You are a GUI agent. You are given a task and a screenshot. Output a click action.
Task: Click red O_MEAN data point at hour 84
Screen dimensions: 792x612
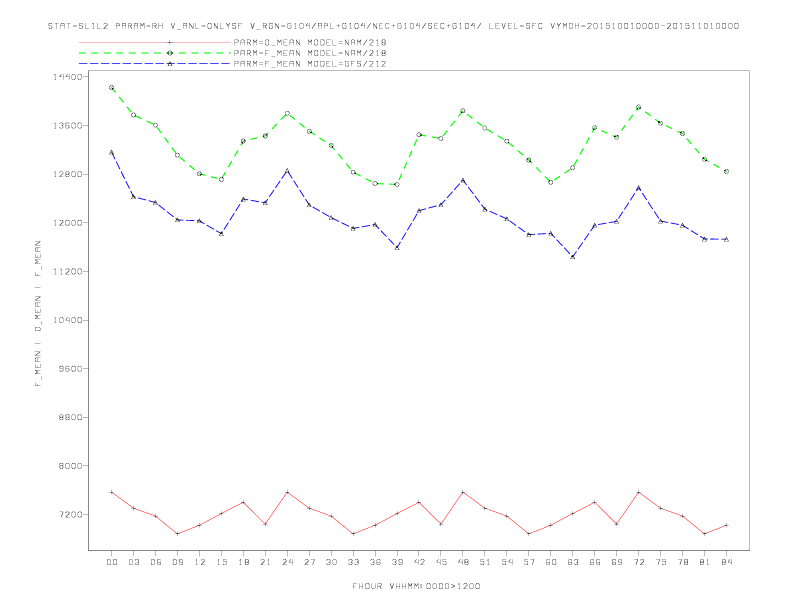(726, 526)
